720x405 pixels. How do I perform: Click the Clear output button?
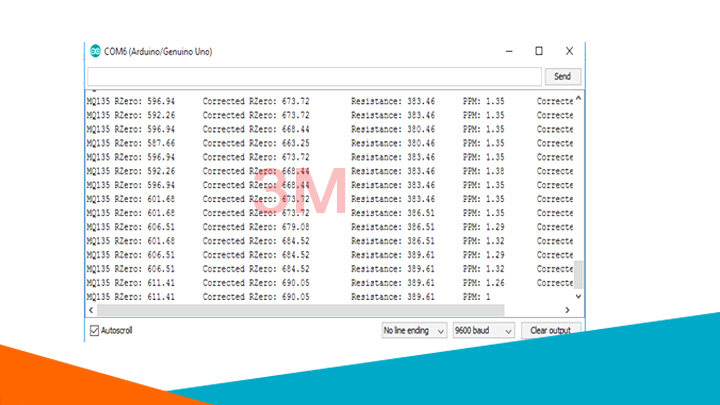click(551, 330)
